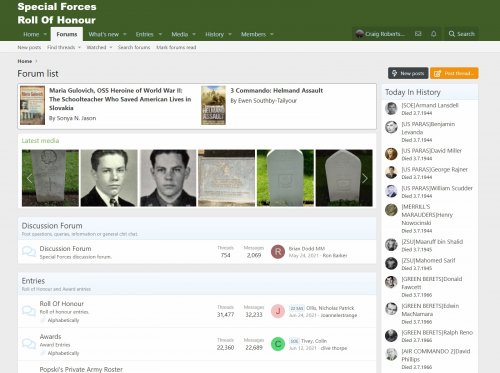Click the Discussion Forum speech bubble icon
The image size is (500, 373).
tap(29, 252)
